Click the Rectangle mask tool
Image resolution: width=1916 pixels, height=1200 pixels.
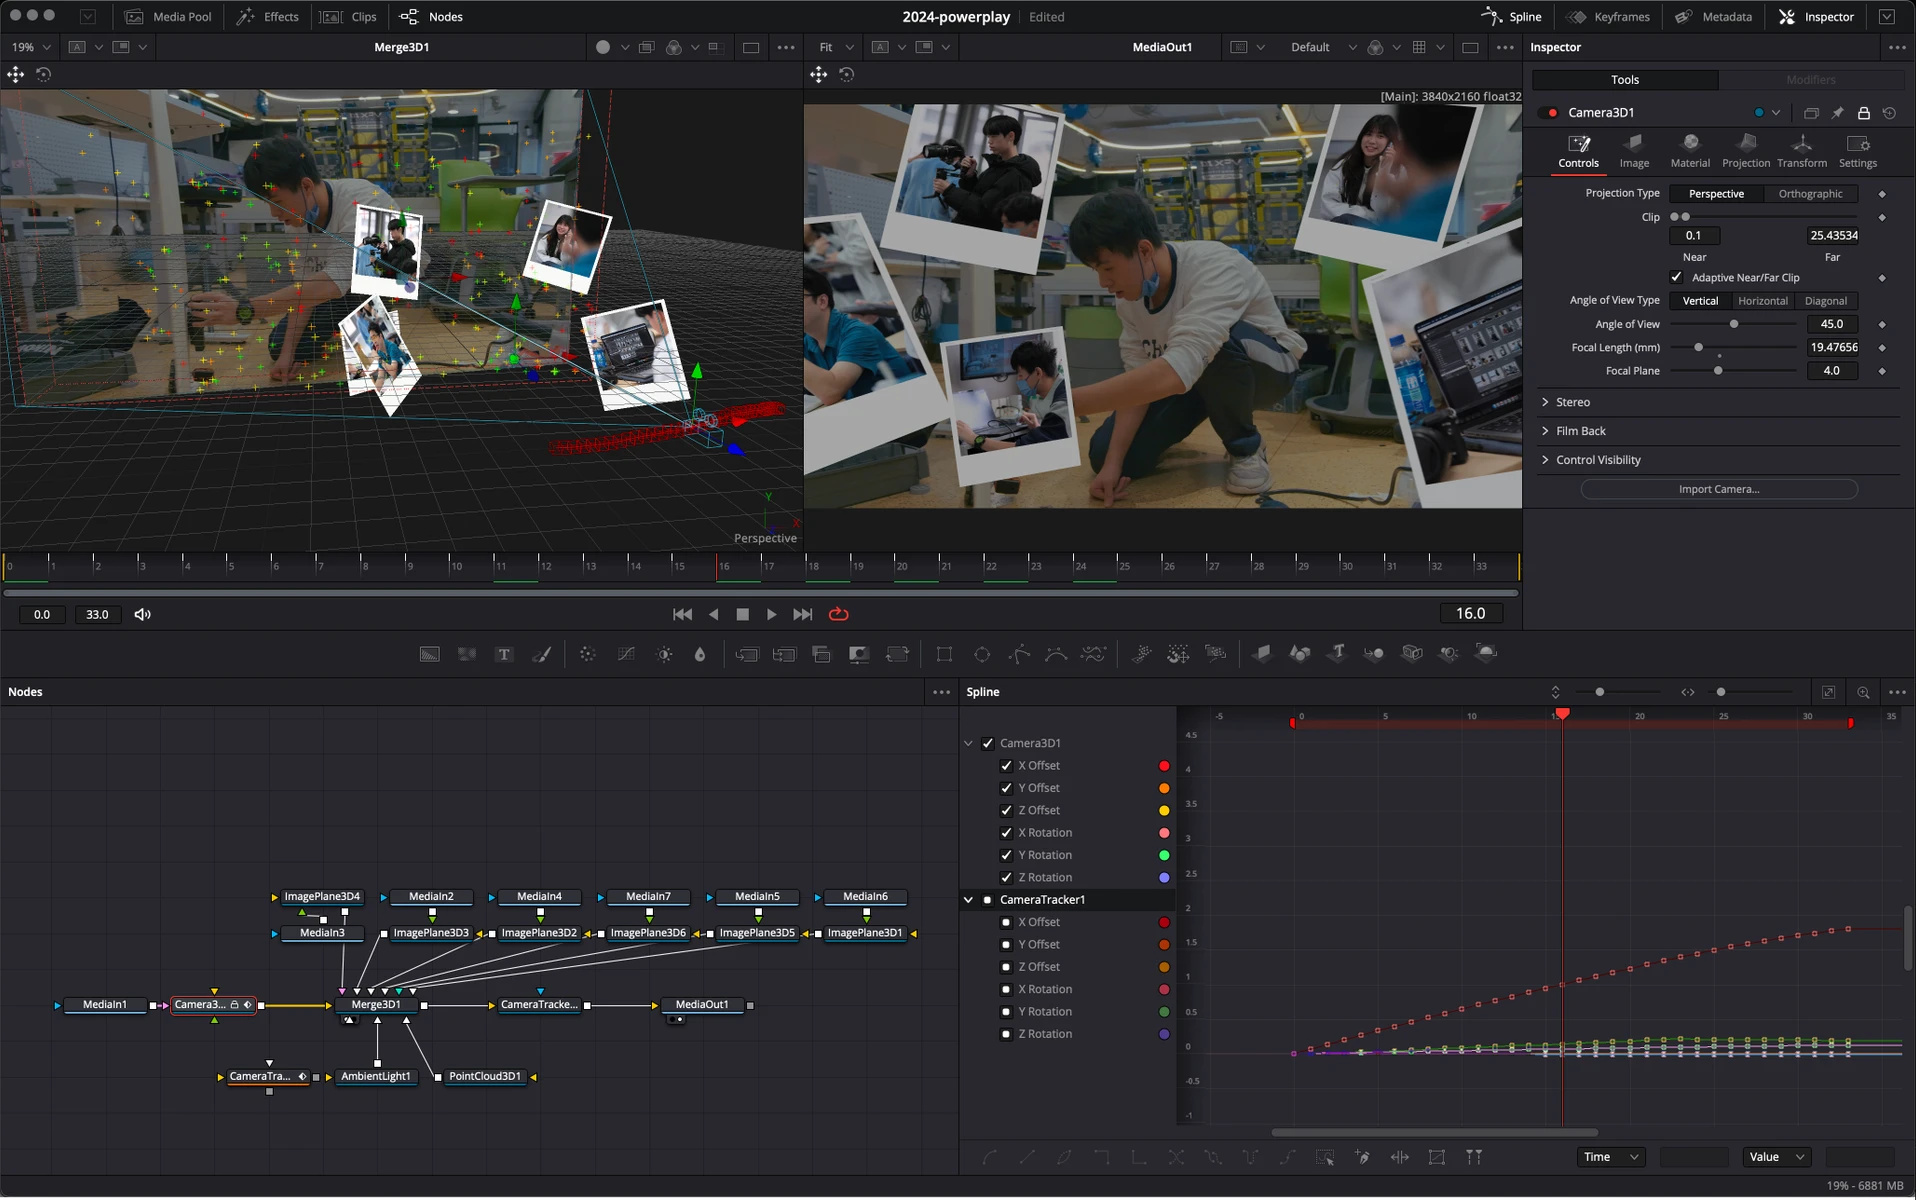tap(943, 654)
